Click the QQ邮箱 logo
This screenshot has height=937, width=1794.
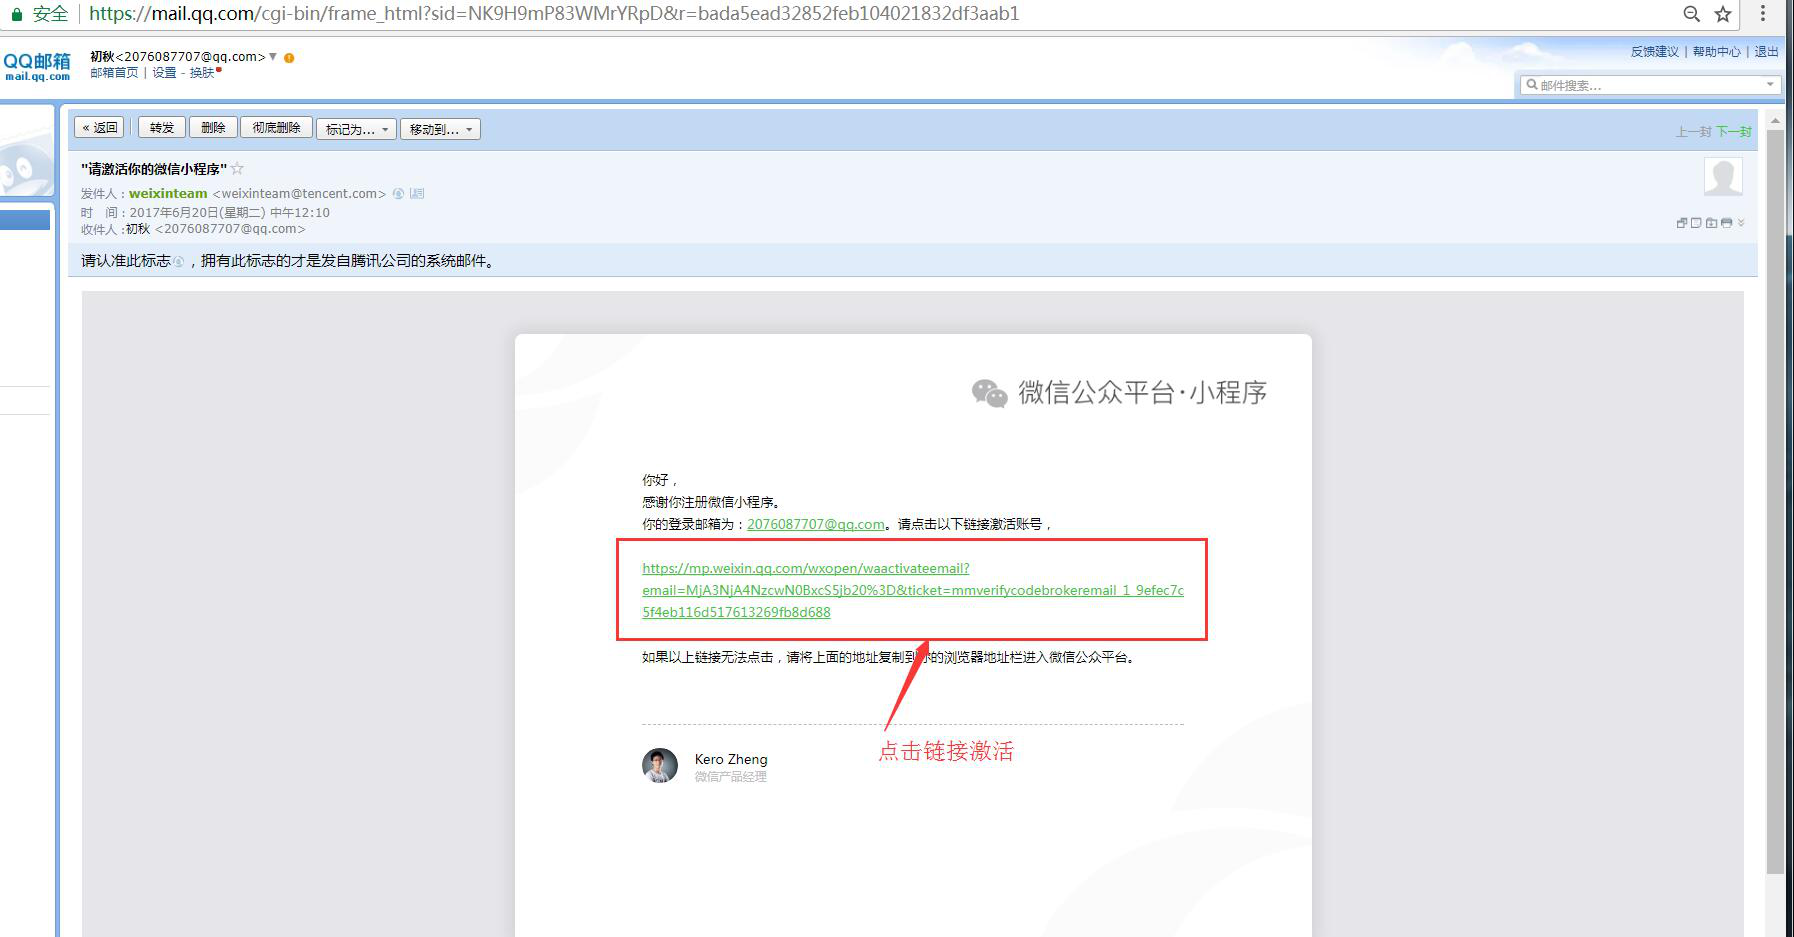click(x=37, y=66)
